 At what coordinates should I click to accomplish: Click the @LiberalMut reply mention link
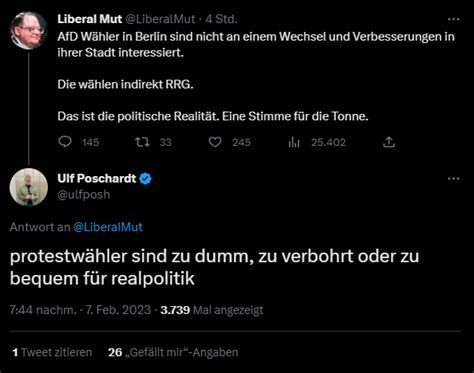tap(108, 227)
